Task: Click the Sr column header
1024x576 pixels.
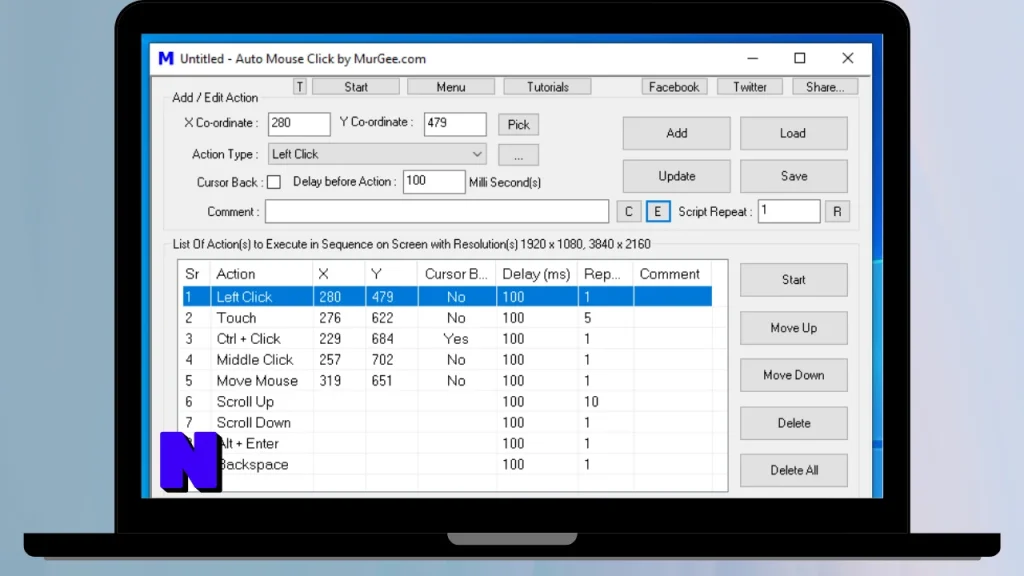Action: coord(194,274)
